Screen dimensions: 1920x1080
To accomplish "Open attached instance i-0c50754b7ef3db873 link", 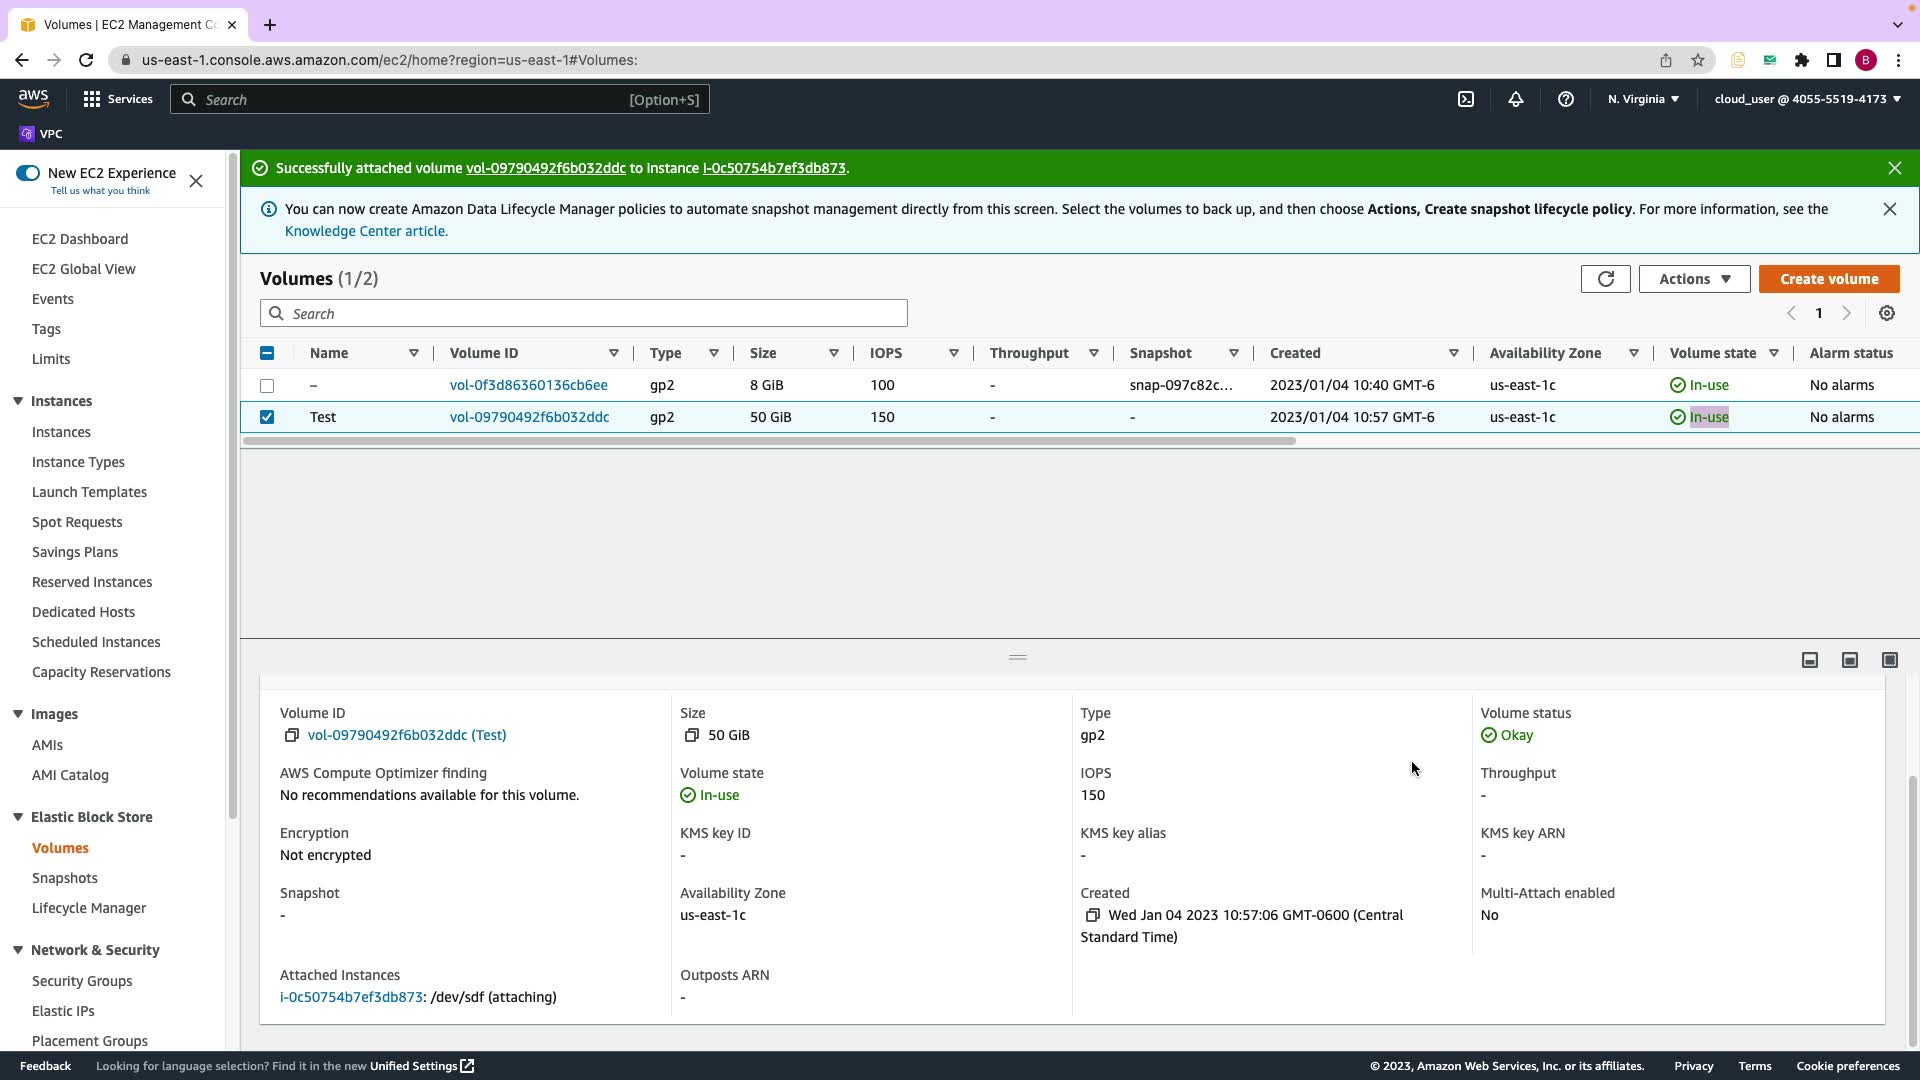I will [x=351, y=997].
